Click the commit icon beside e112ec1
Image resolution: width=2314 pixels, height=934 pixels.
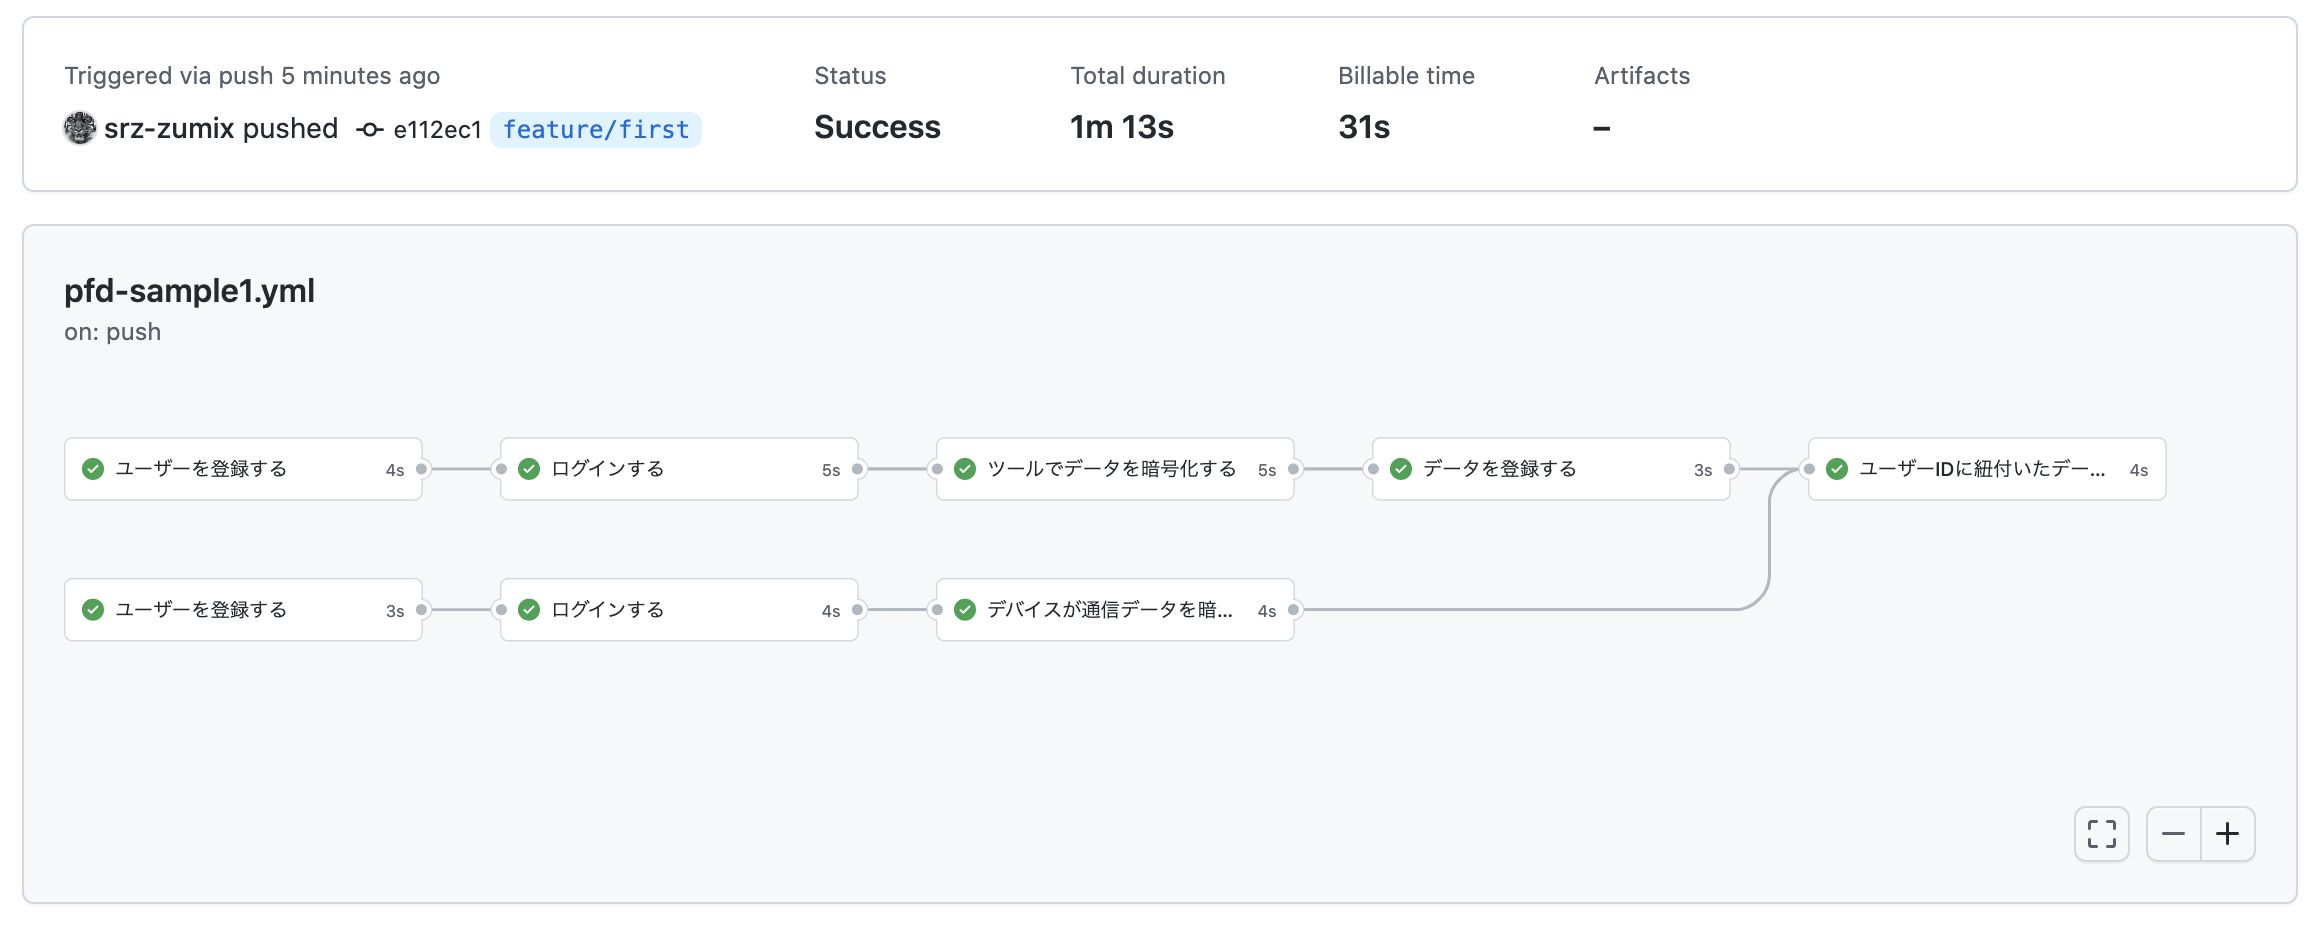coord(369,129)
